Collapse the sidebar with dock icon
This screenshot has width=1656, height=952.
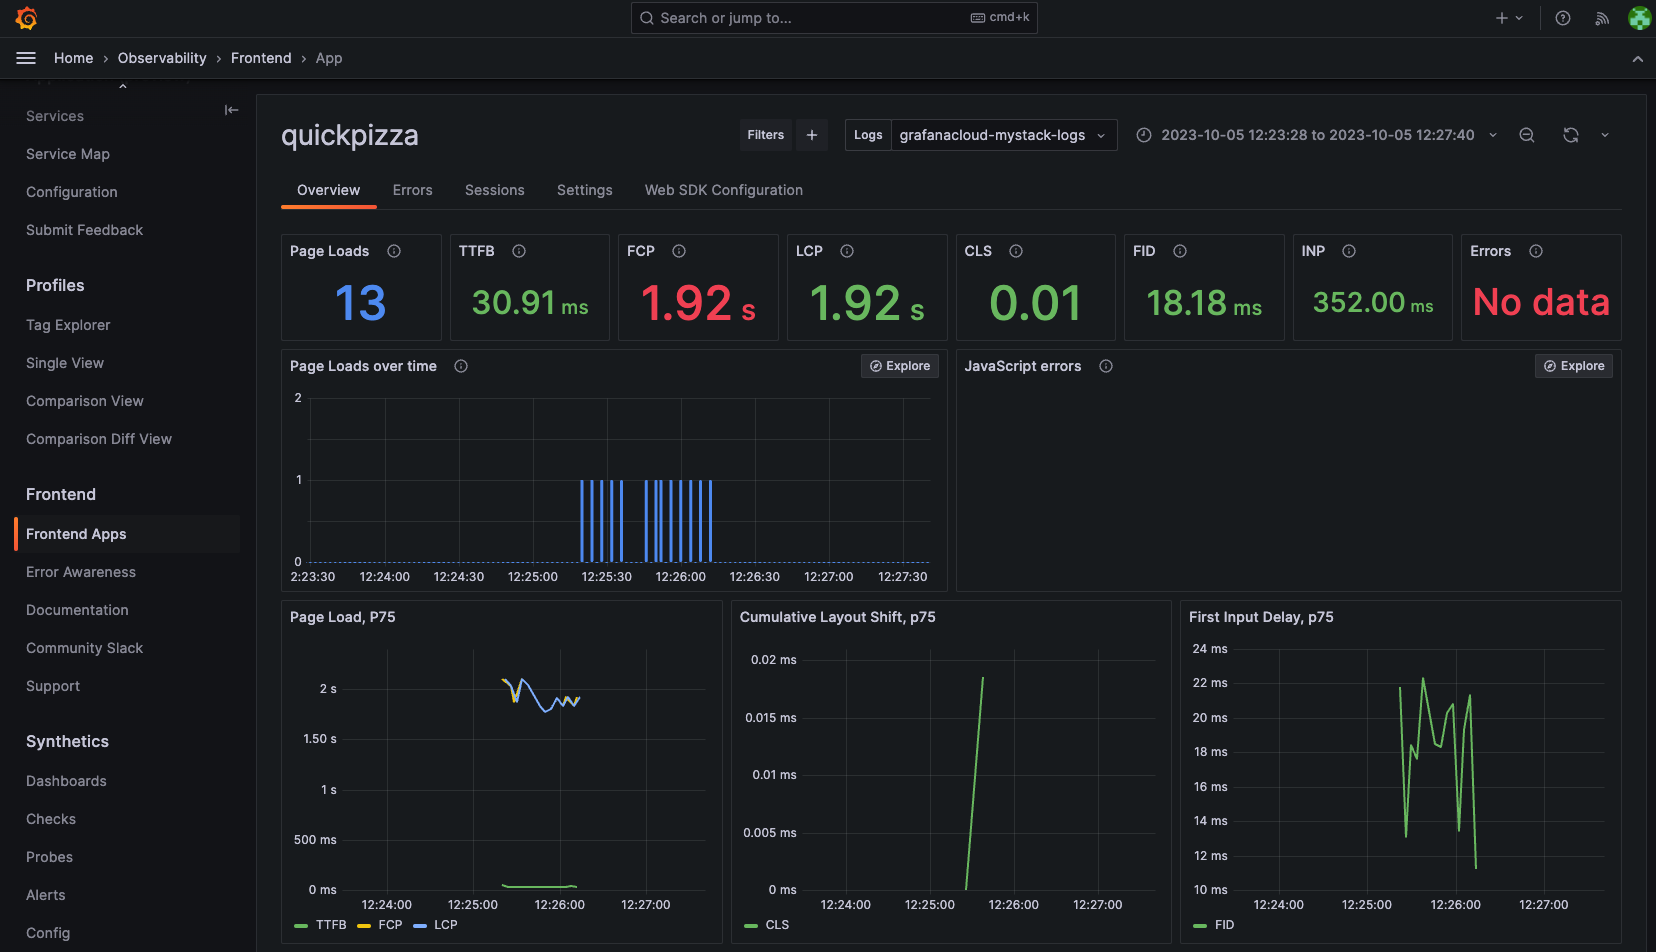(x=231, y=110)
